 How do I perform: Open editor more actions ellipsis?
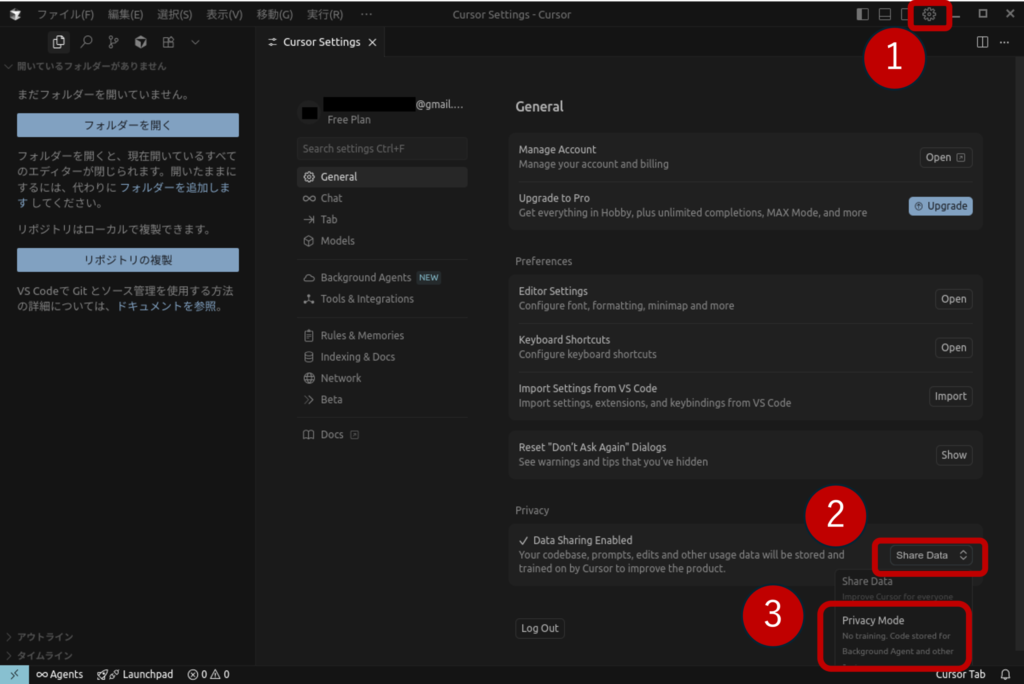tap(1004, 42)
